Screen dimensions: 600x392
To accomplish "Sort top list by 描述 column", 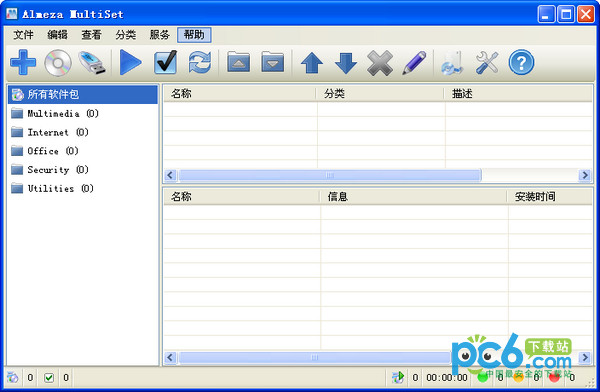I will coord(518,93).
